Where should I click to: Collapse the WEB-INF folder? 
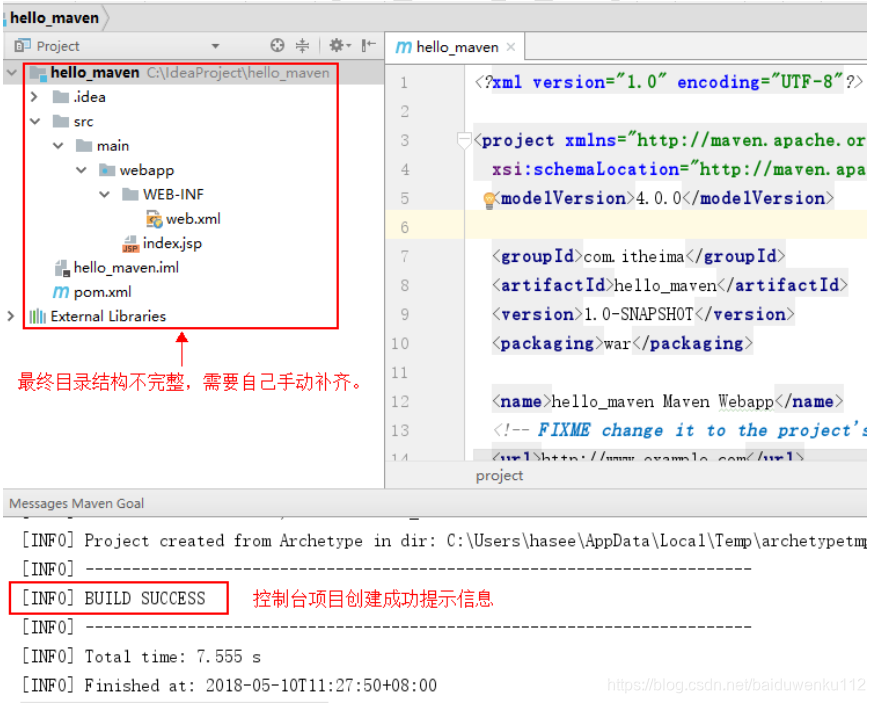[x=104, y=194]
